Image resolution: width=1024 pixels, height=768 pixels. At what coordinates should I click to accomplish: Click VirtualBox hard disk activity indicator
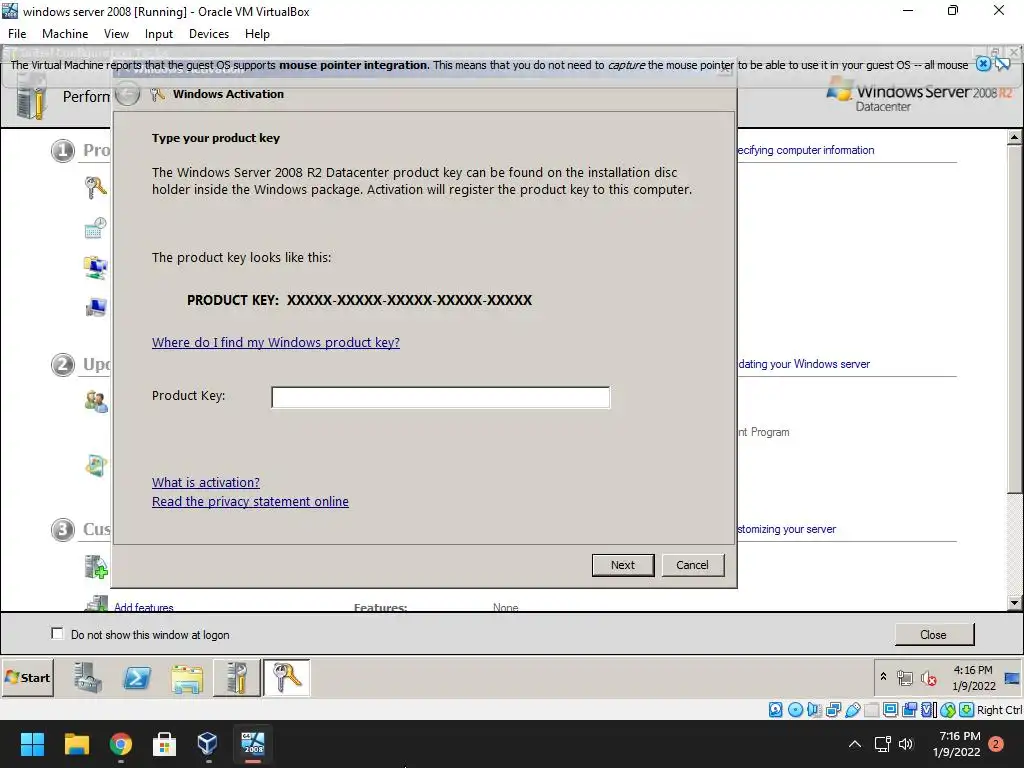(775, 710)
